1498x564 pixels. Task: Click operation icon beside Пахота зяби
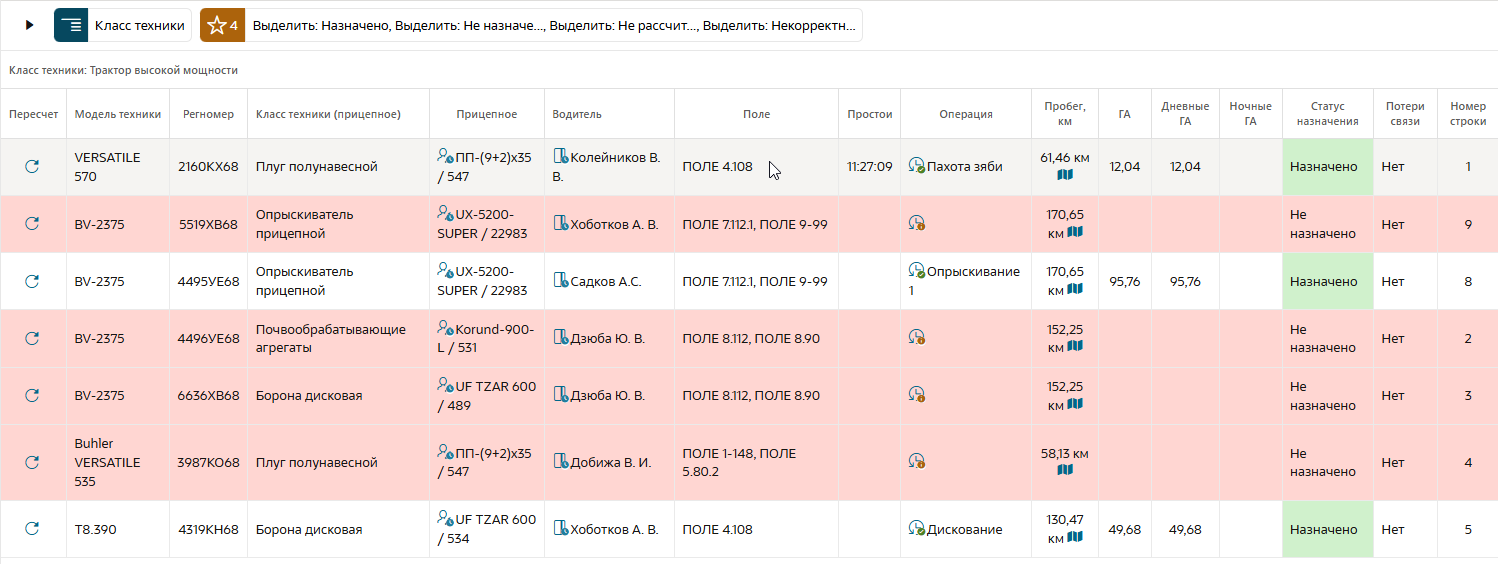(x=916, y=166)
